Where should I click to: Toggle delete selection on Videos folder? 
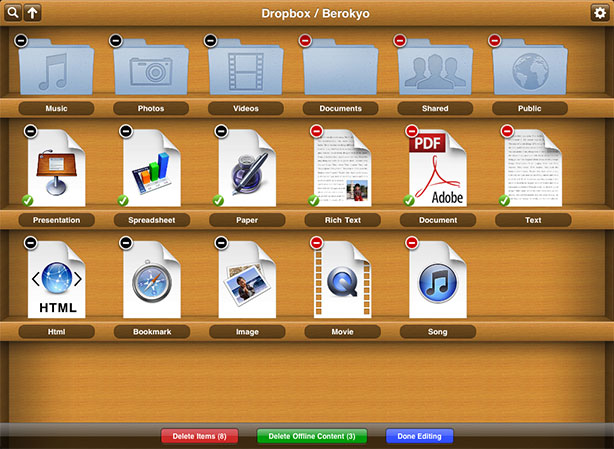tap(211, 40)
